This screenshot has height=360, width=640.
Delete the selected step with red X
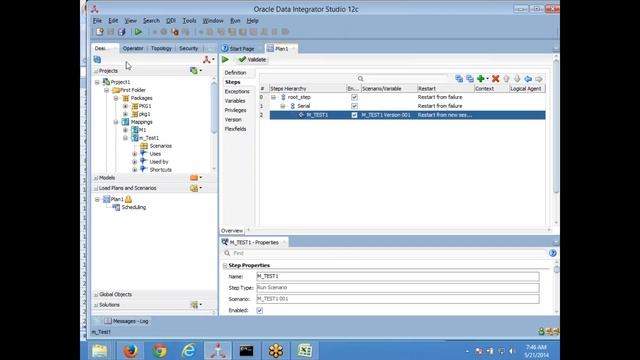pyautogui.click(x=496, y=79)
